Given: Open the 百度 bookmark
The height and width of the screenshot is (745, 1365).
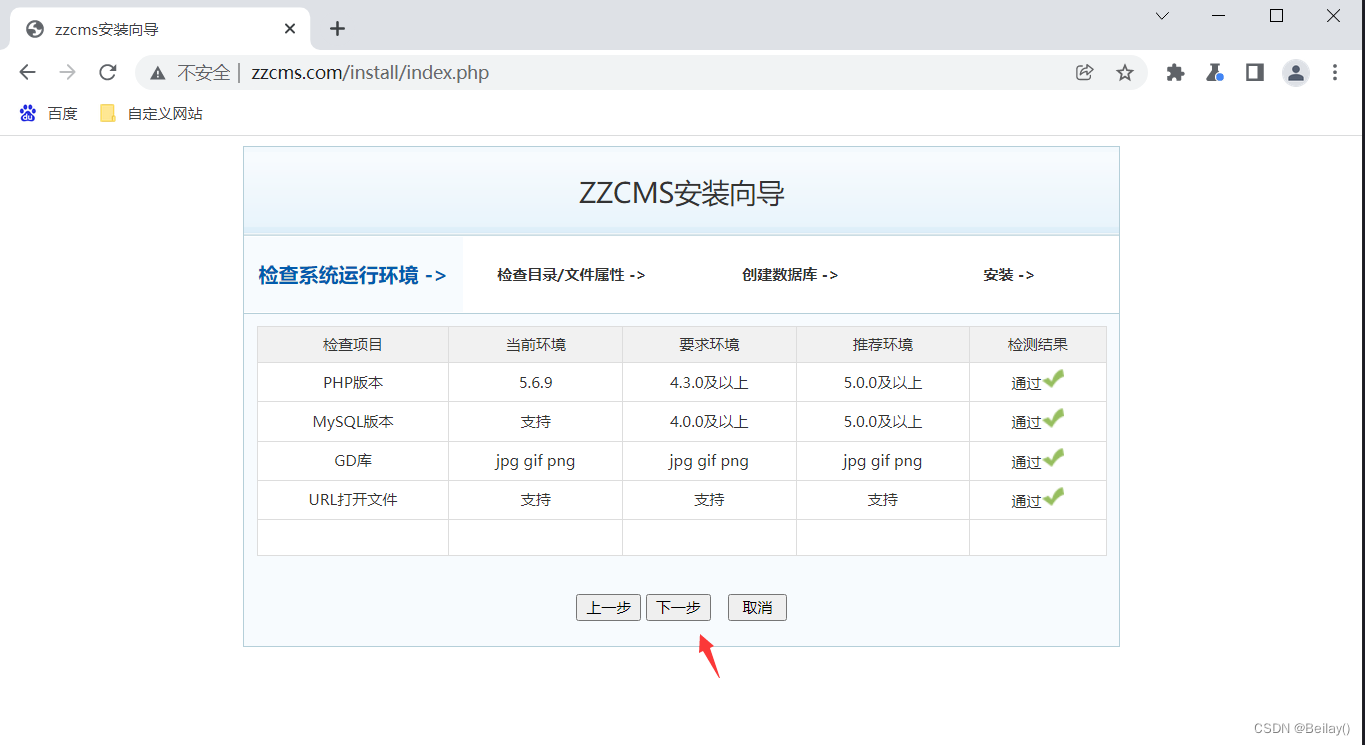Looking at the screenshot, I should tap(48, 114).
